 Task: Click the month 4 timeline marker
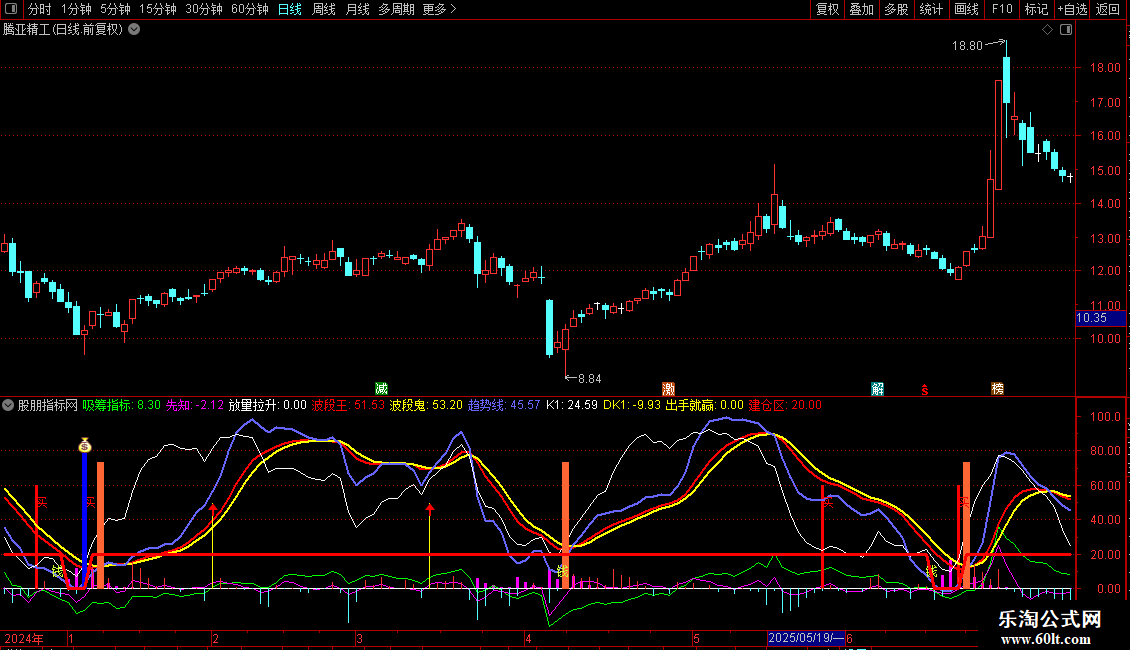click(x=528, y=638)
